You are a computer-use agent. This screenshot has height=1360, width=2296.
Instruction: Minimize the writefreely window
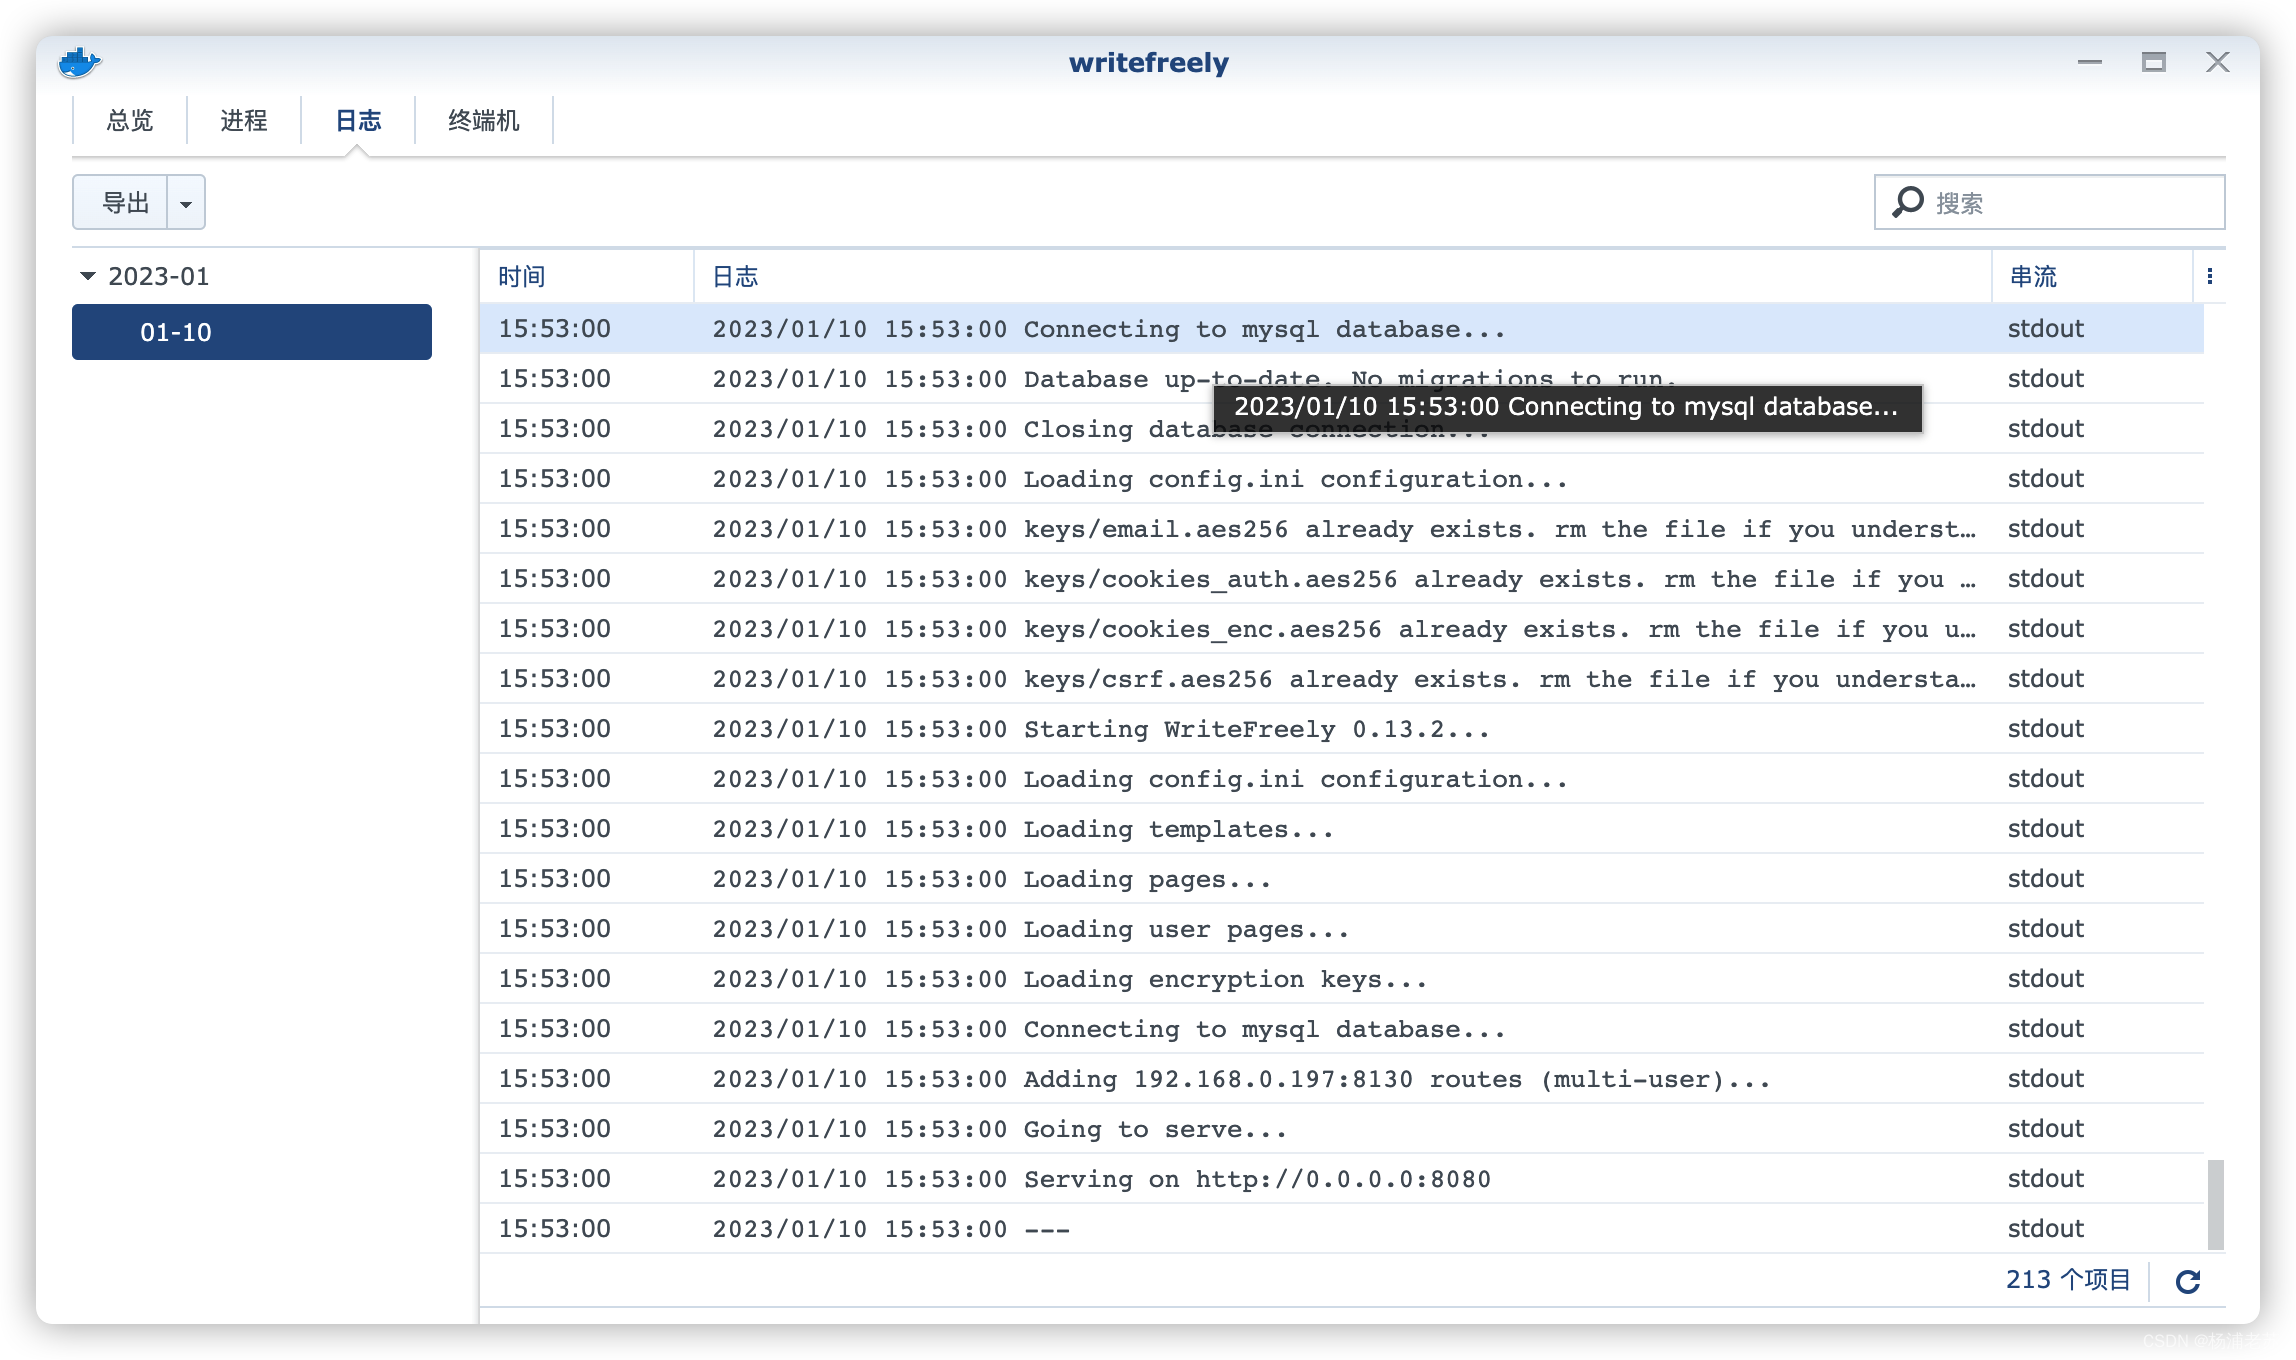tap(2089, 63)
